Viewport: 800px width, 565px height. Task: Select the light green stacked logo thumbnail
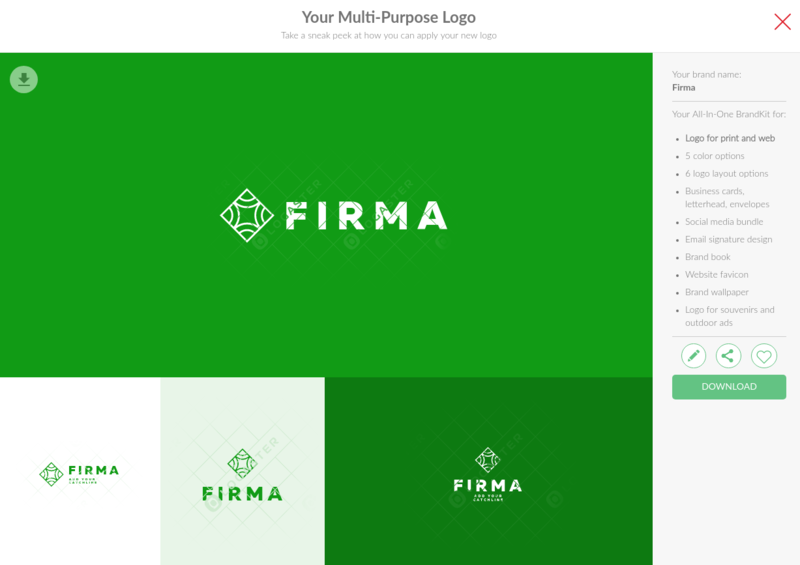pyautogui.click(x=242, y=471)
